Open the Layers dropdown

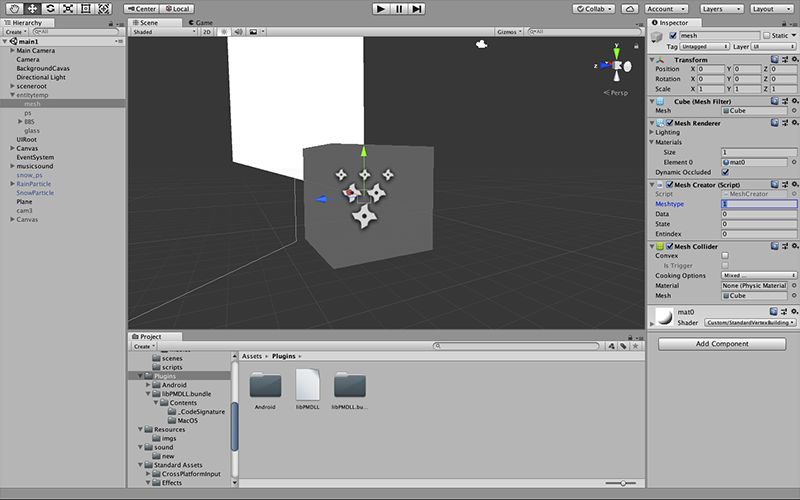click(721, 9)
